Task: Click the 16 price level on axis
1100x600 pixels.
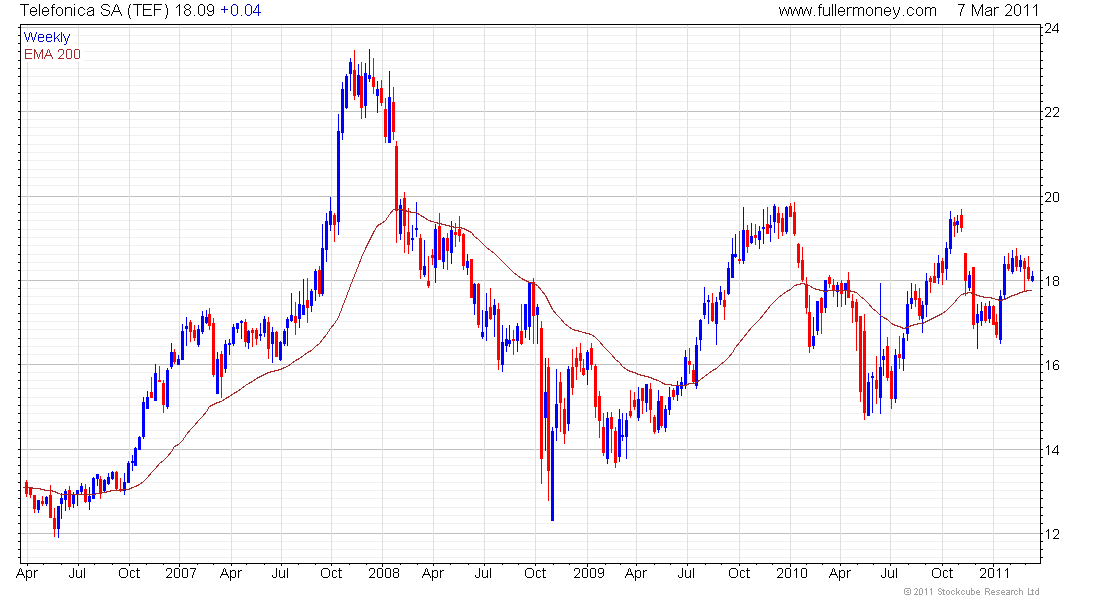Action: pos(1052,366)
